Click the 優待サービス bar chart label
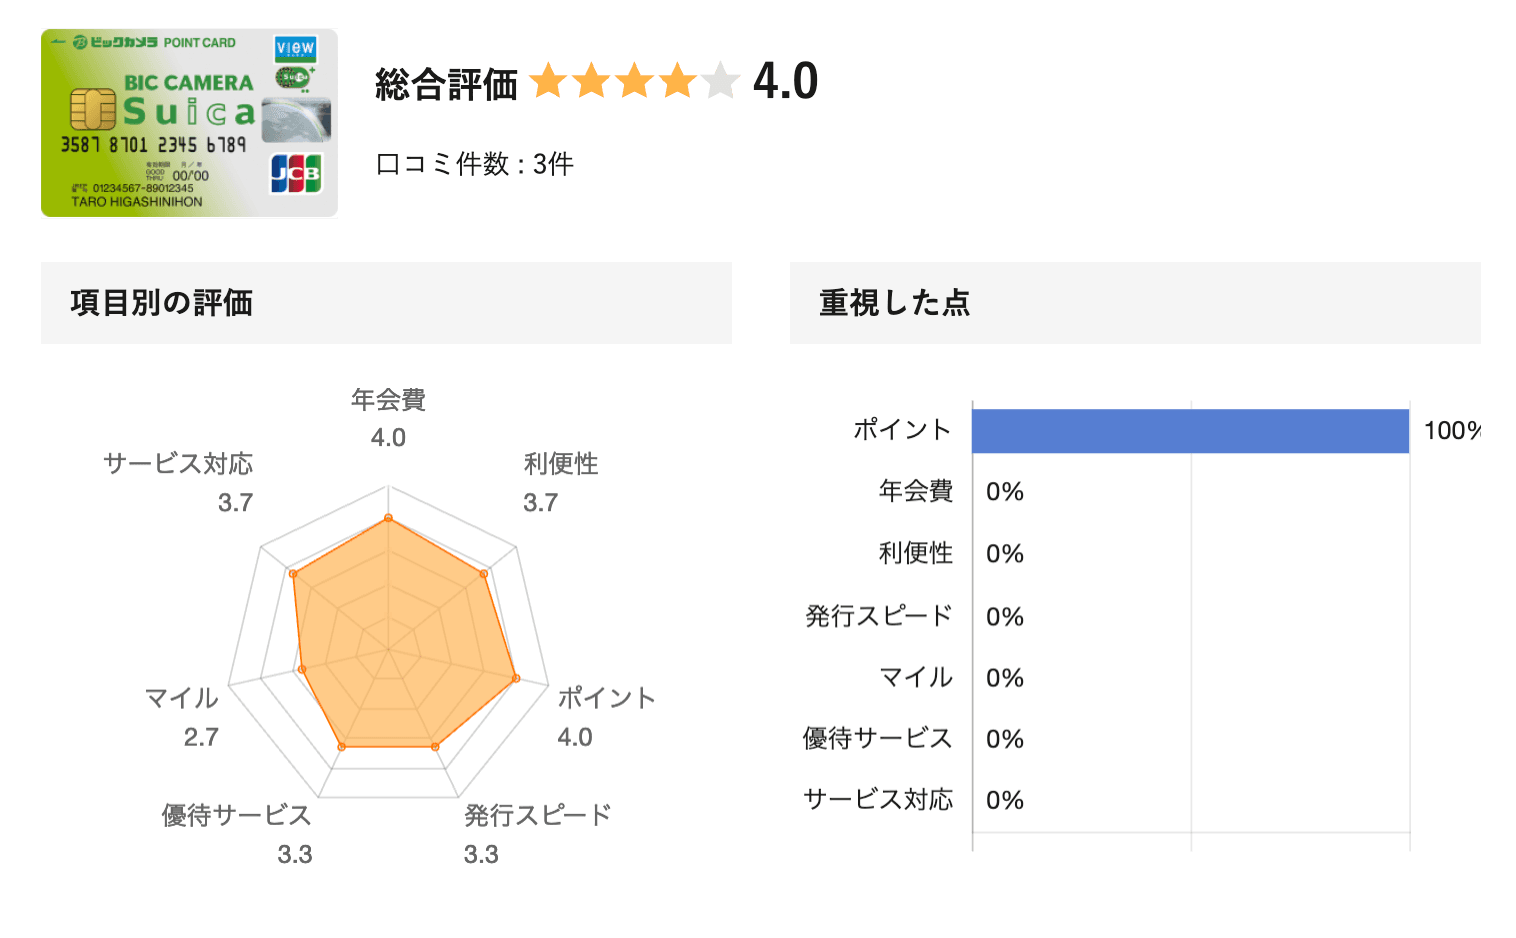 878,738
